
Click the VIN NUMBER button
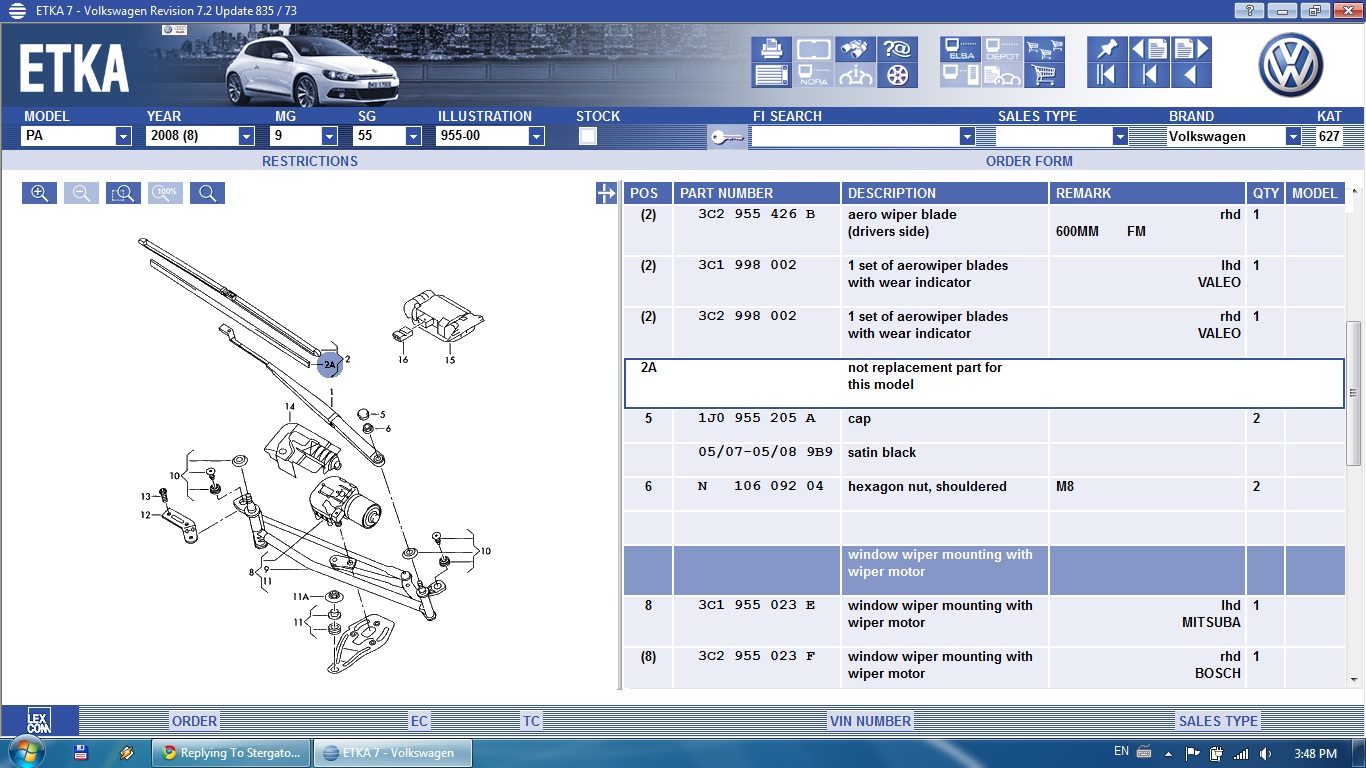870,721
